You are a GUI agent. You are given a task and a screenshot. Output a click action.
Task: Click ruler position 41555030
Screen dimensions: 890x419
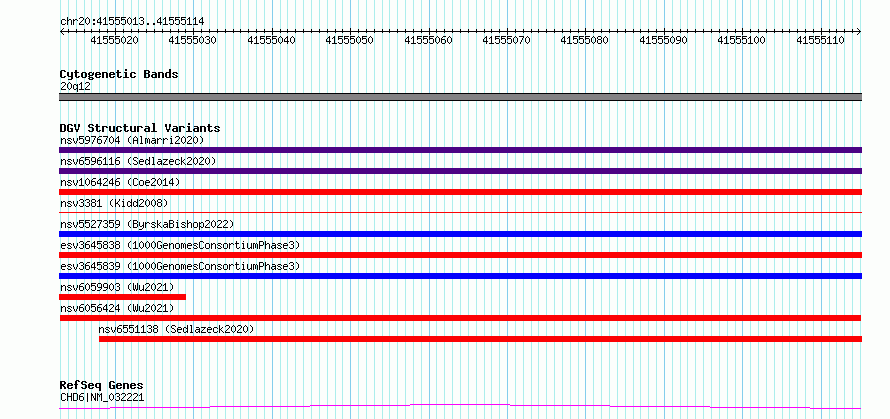194,40
